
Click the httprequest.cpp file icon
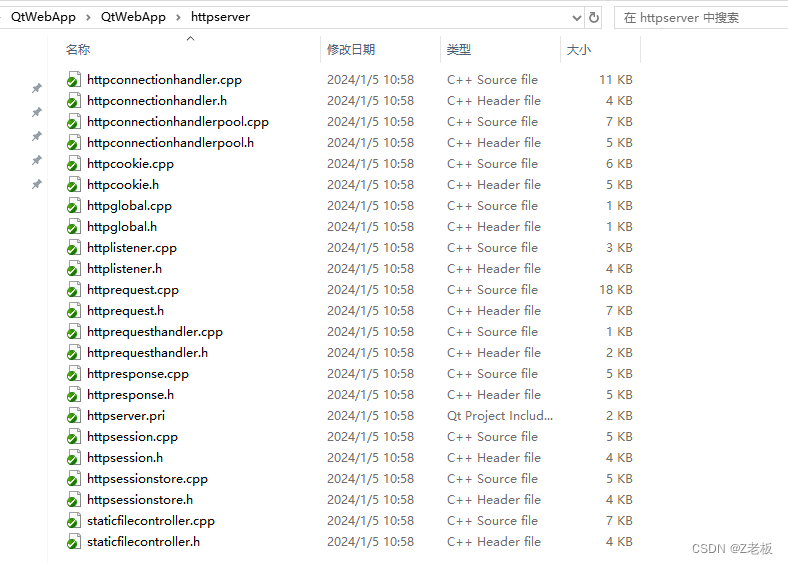click(x=74, y=290)
